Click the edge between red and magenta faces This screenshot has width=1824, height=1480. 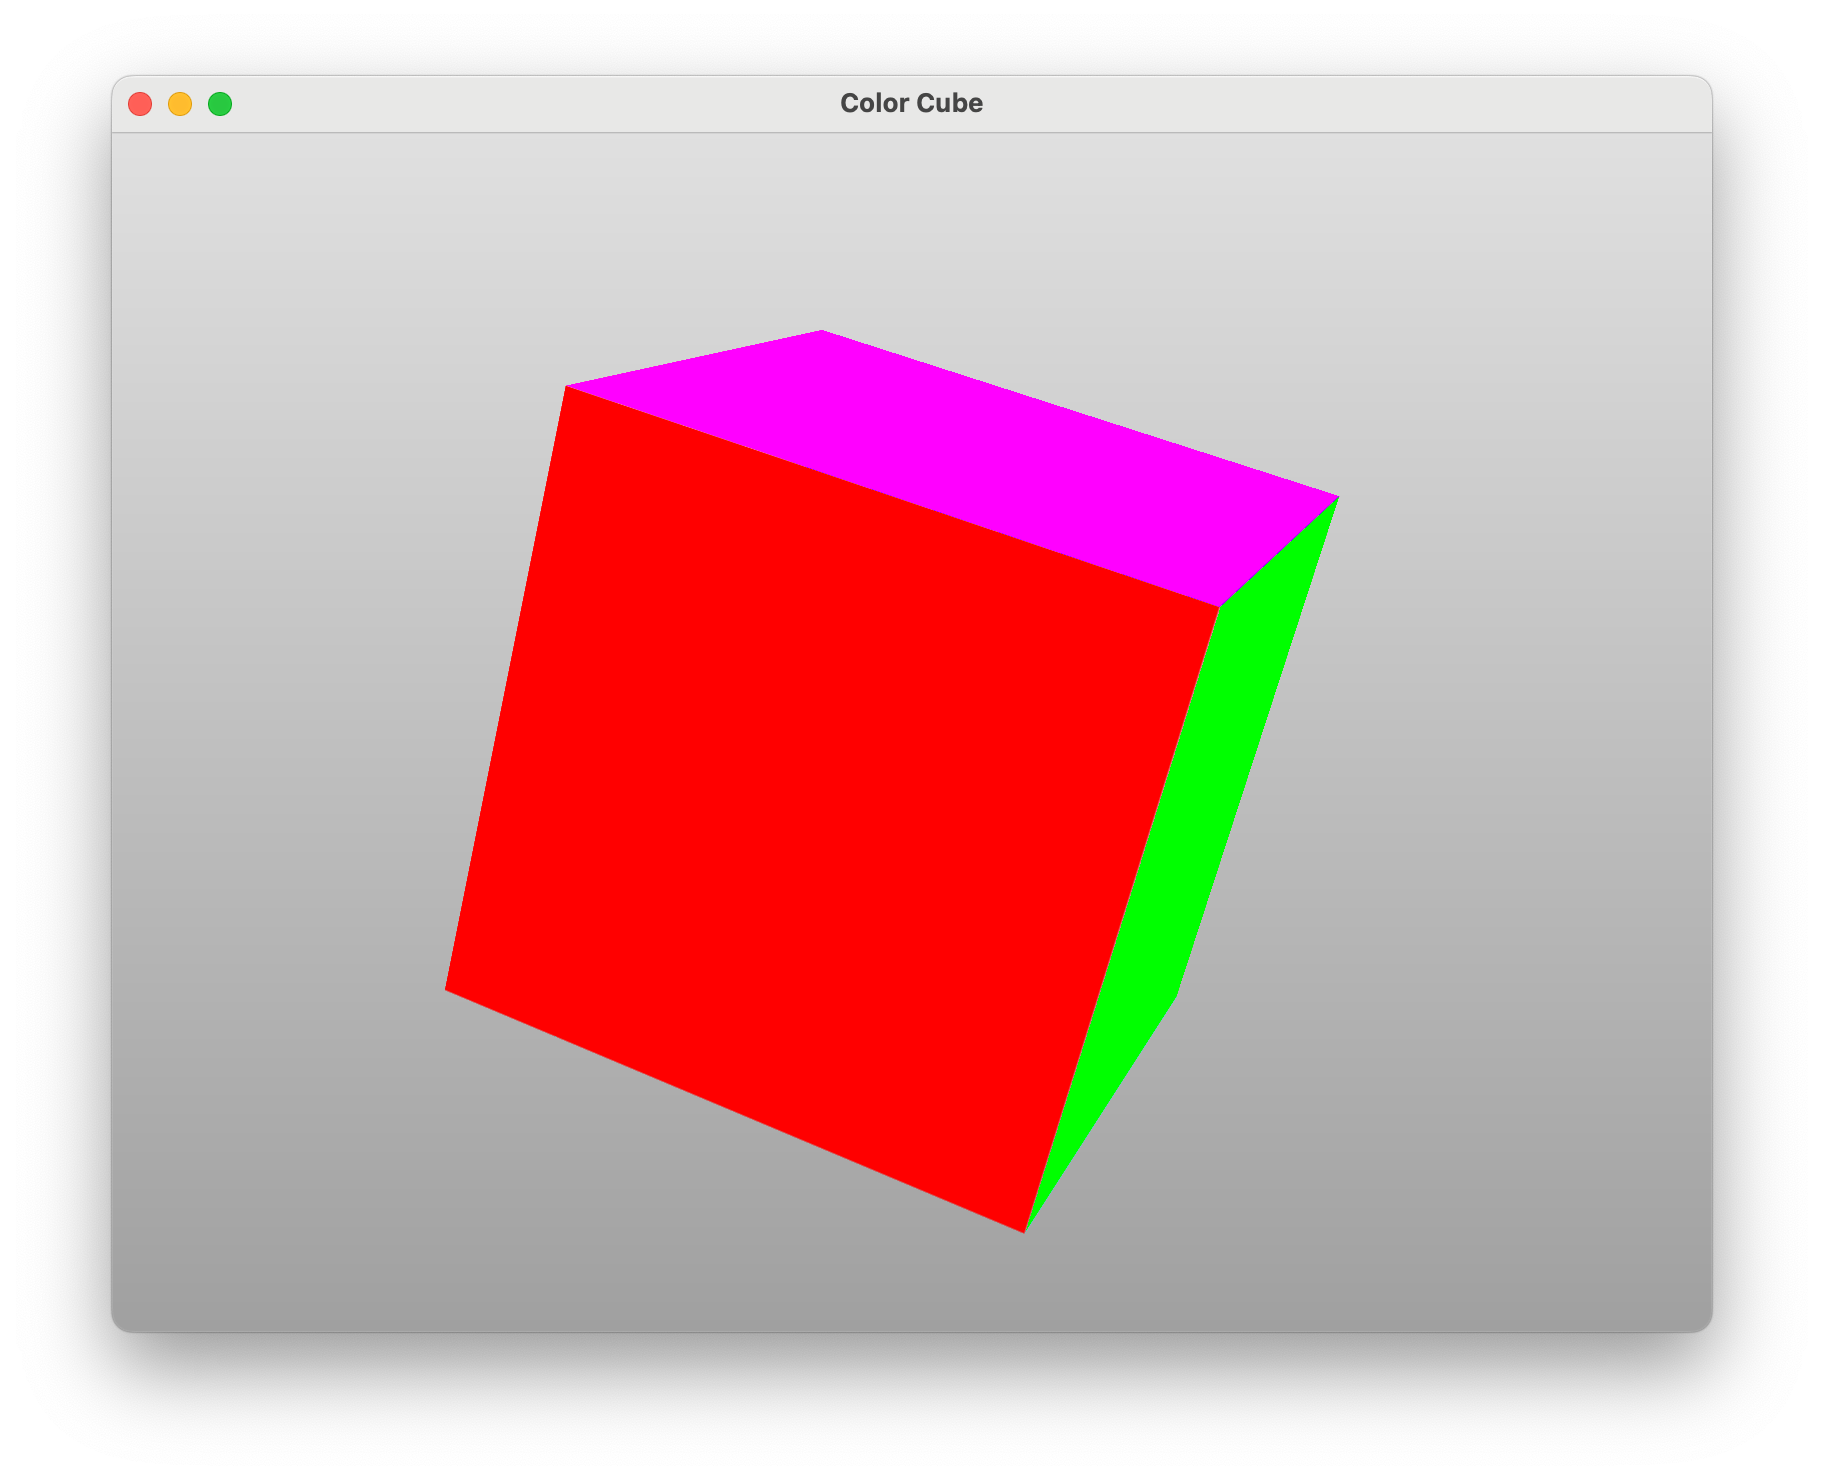coord(892,496)
